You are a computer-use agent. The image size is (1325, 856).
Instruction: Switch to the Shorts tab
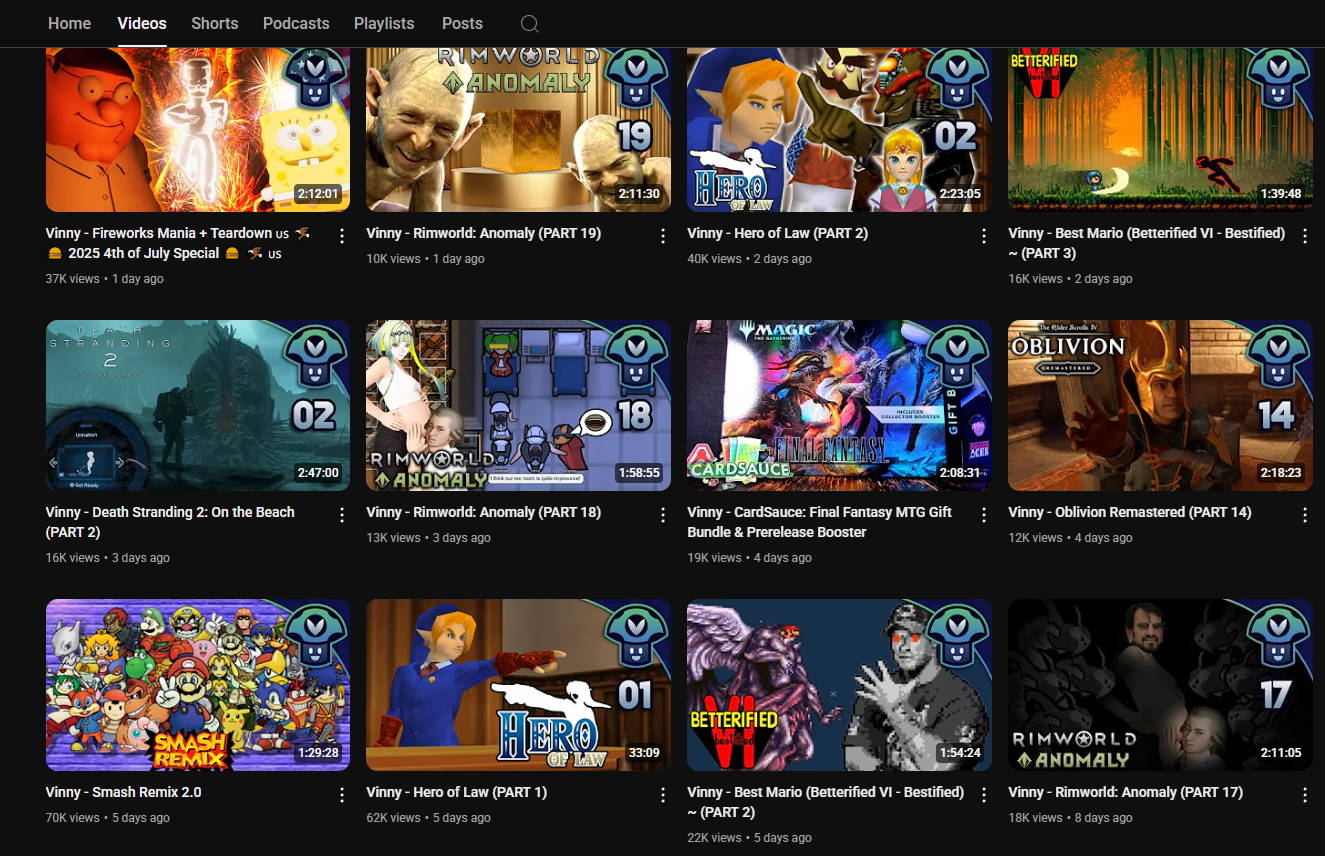click(215, 23)
